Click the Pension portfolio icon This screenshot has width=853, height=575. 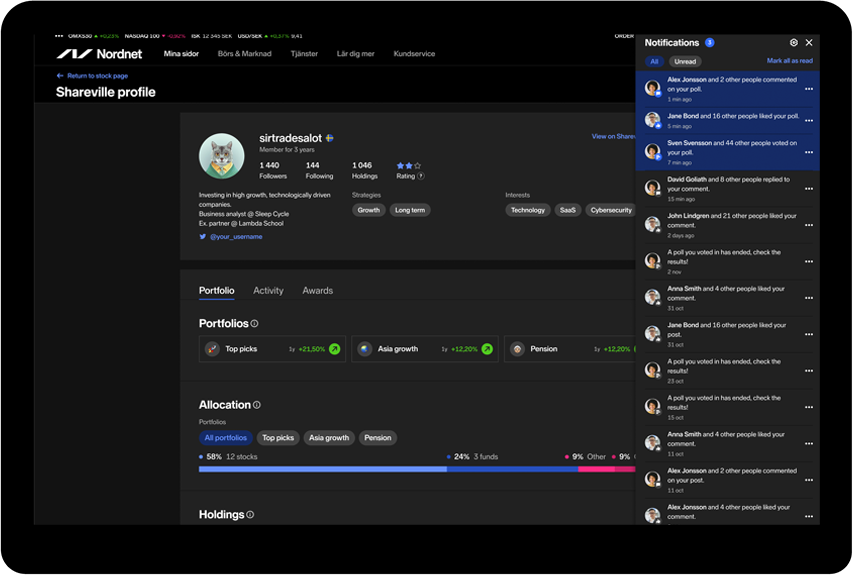click(517, 349)
